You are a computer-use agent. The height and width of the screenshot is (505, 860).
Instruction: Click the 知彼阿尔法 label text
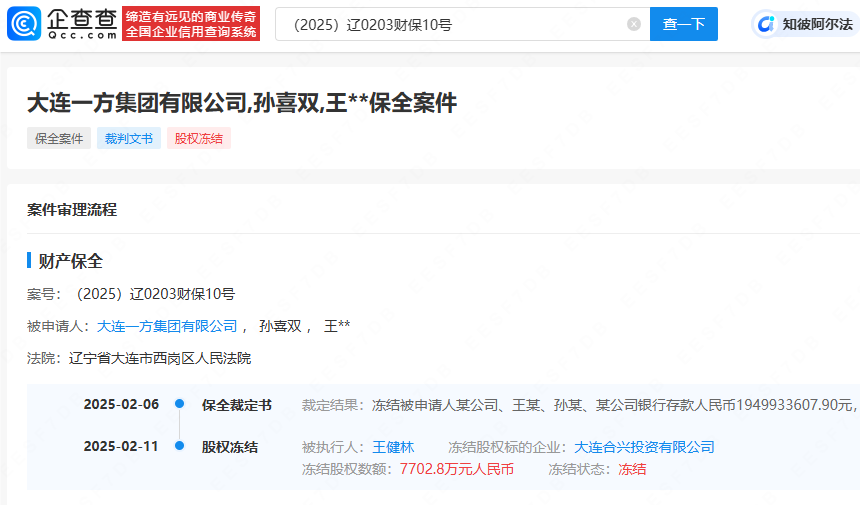(x=817, y=24)
